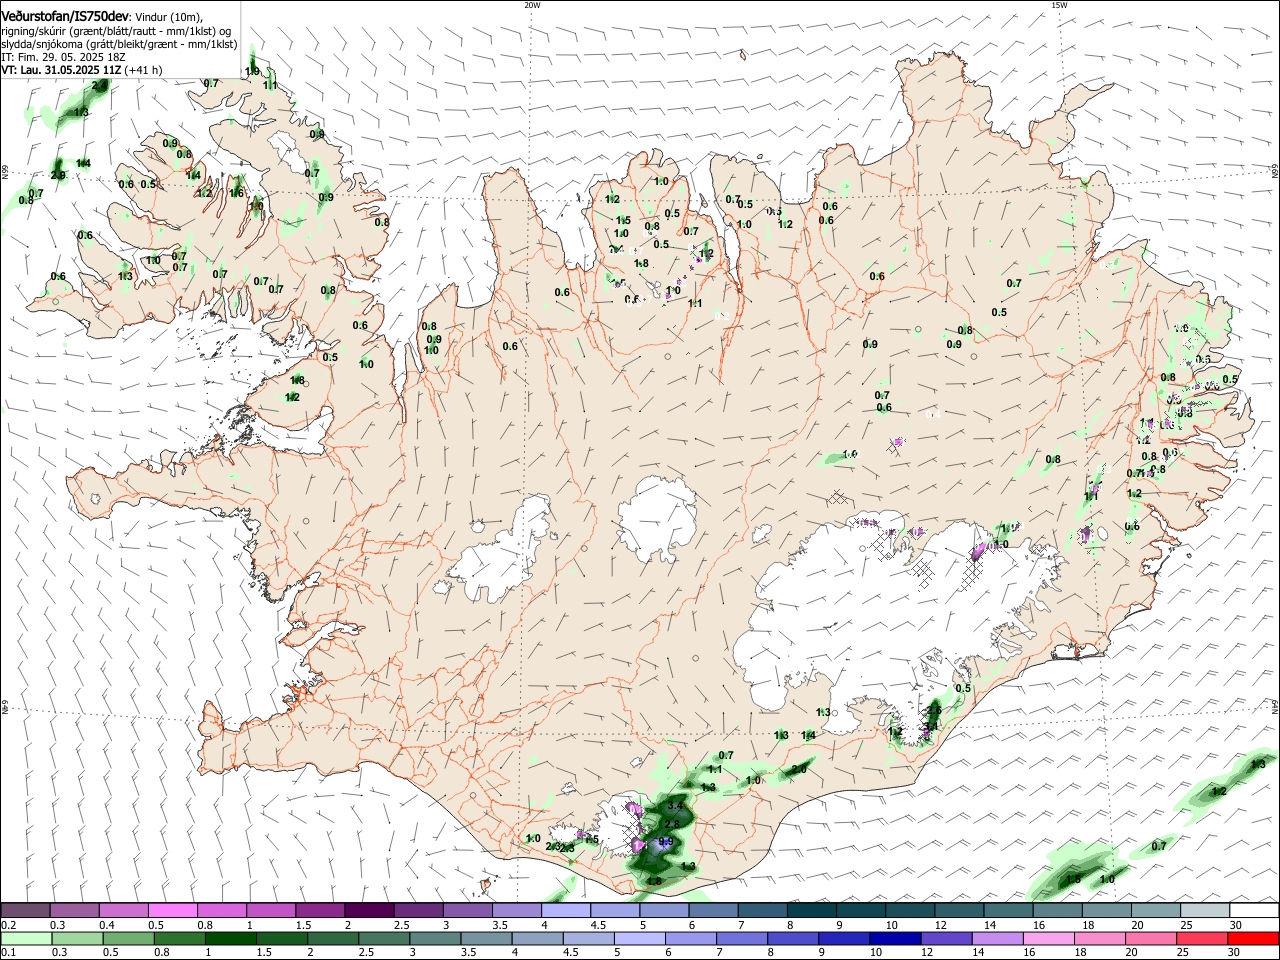Click the pale grey 25 mm snow swatch
This screenshot has height=960, width=1280.
click(1205, 910)
